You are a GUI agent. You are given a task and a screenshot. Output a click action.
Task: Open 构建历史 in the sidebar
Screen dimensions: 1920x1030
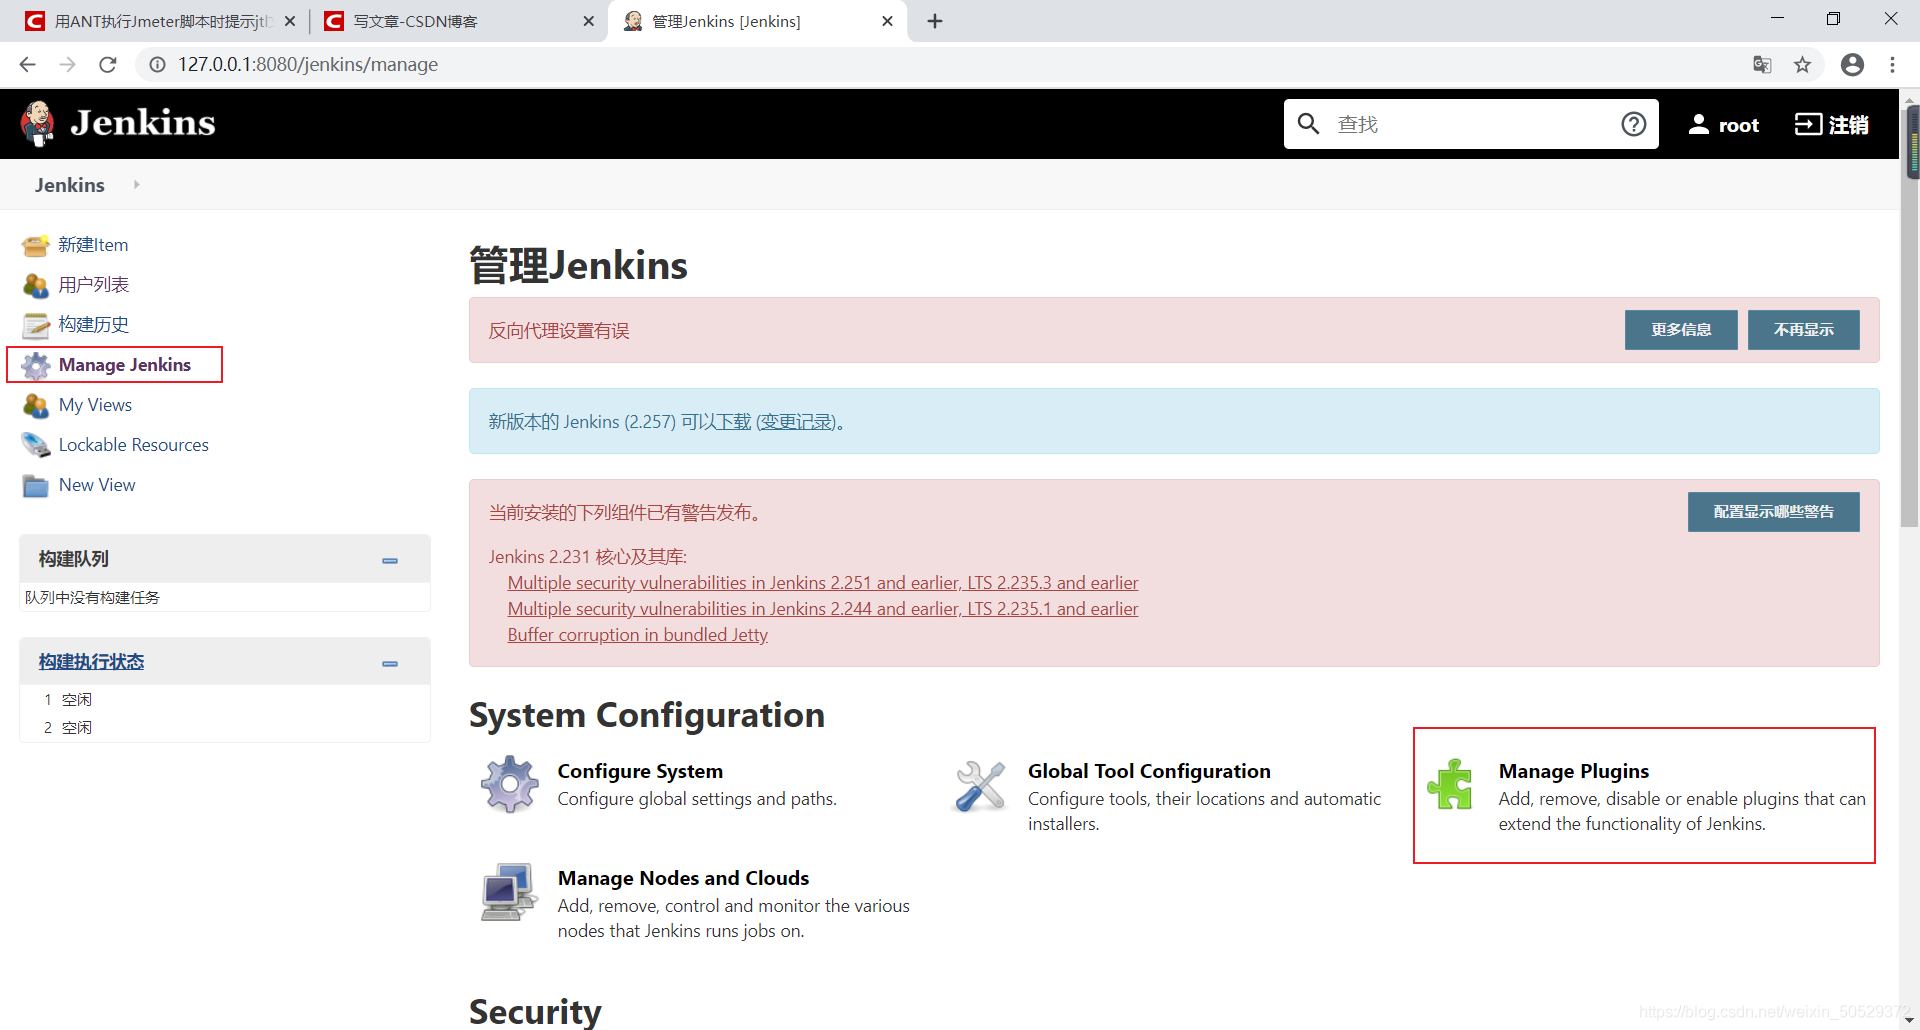tap(94, 325)
